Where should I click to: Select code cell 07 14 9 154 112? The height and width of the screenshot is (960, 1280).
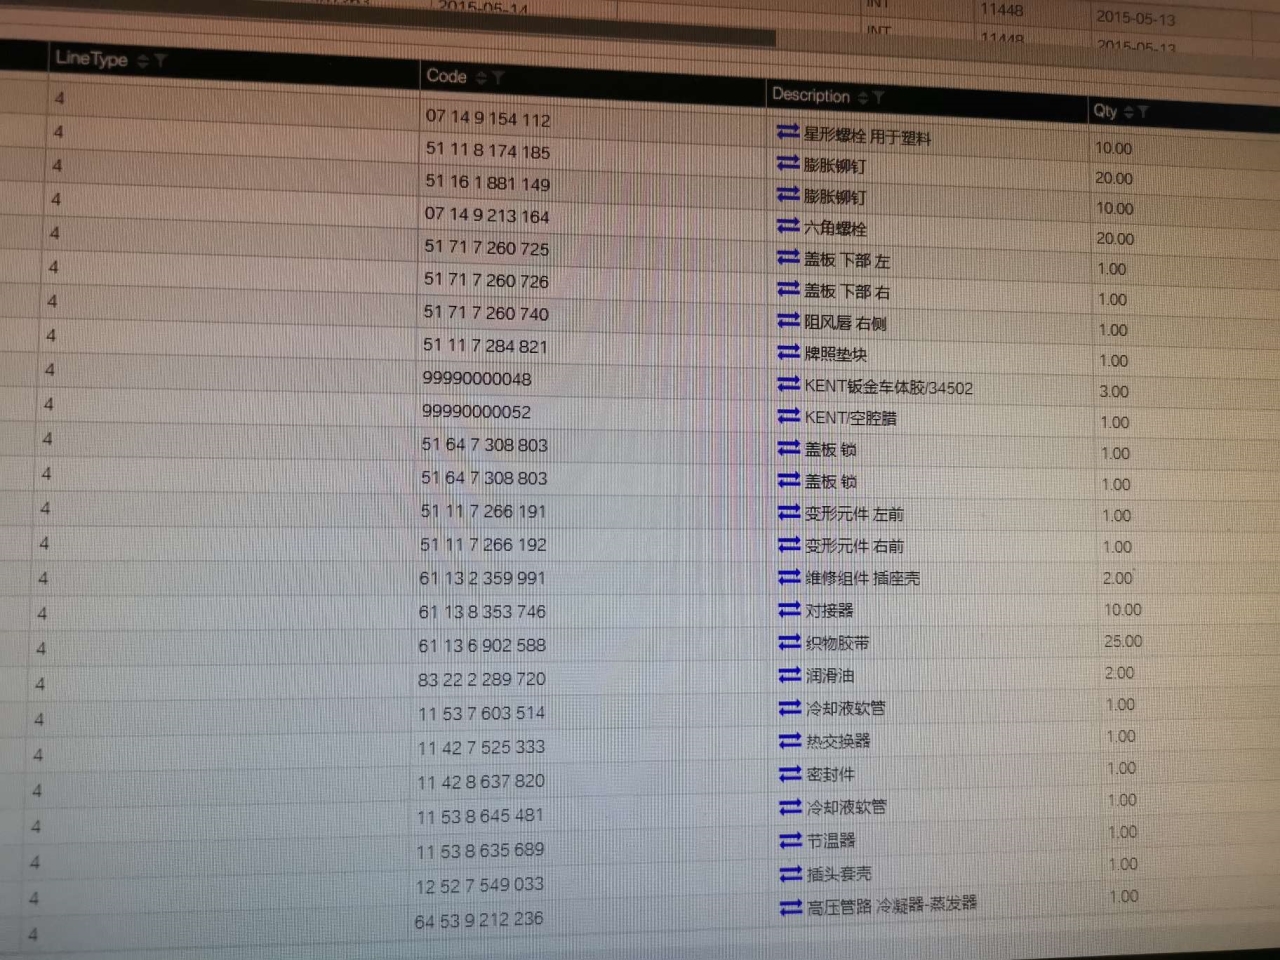488,118
